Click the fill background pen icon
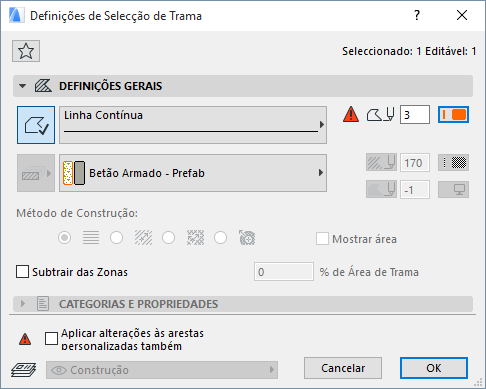The height and width of the screenshot is (389, 486). 381,189
